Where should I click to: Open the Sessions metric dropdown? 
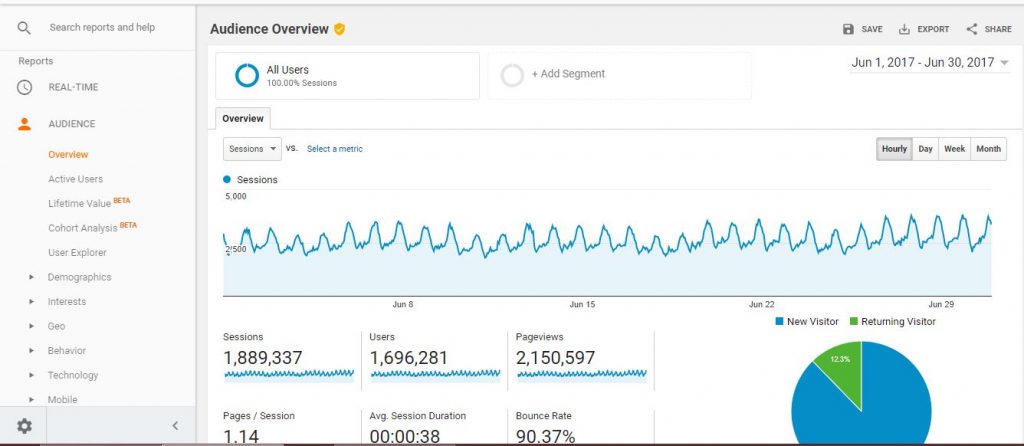click(252, 149)
